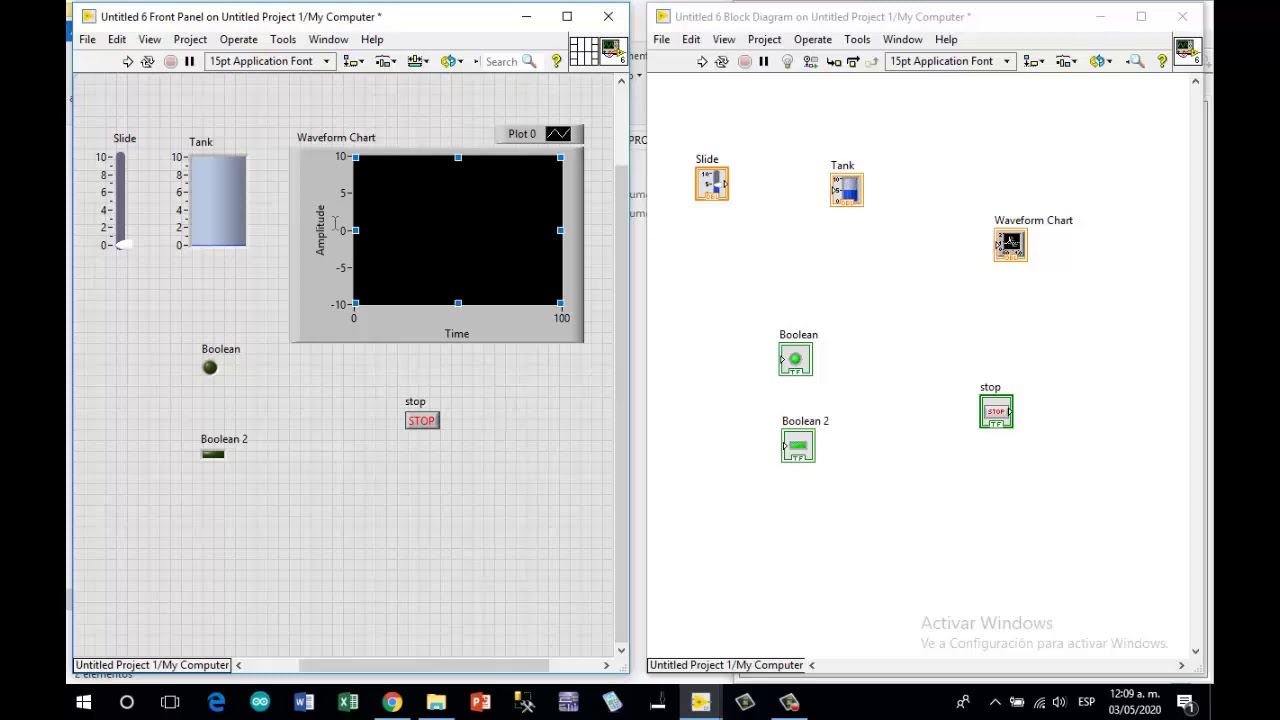The width and height of the screenshot is (1280, 720).
Task: Open Block Diagram font dropdown
Action: 950,62
